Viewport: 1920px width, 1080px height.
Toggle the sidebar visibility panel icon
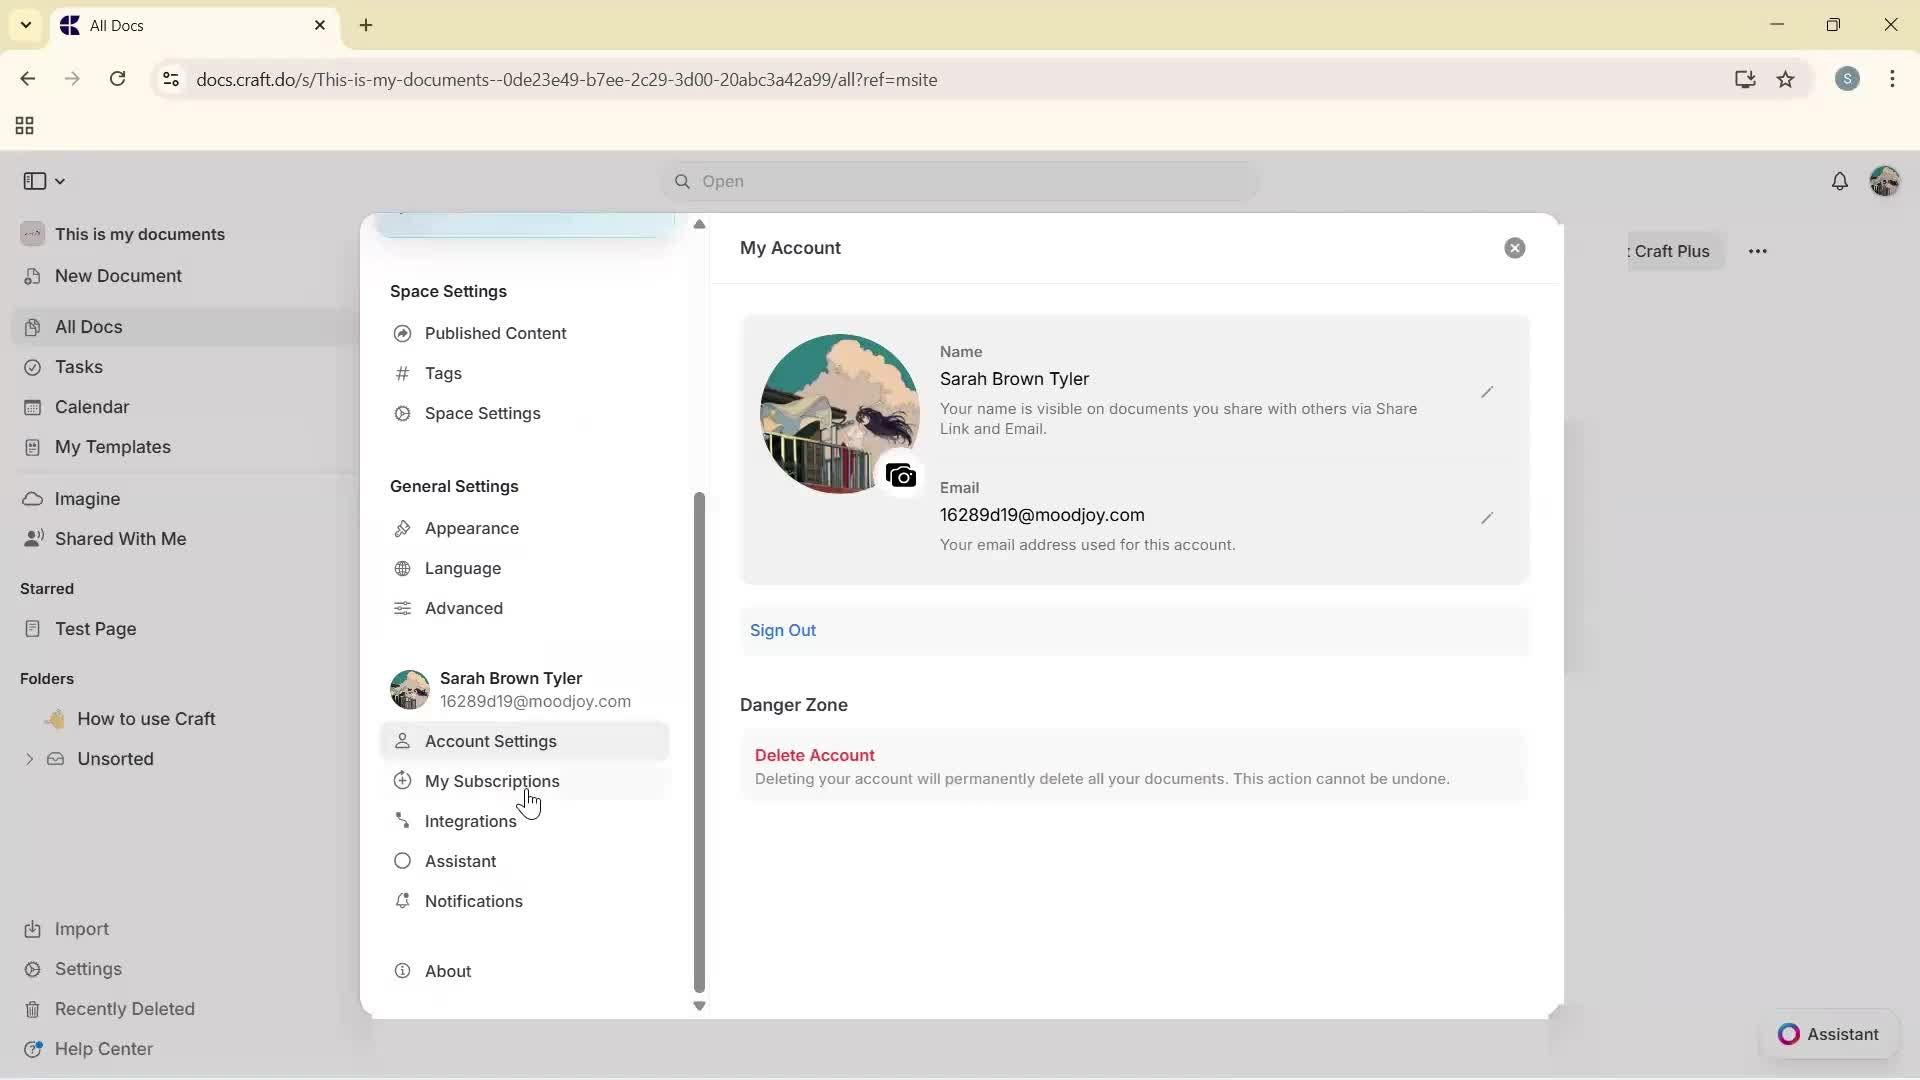33,180
